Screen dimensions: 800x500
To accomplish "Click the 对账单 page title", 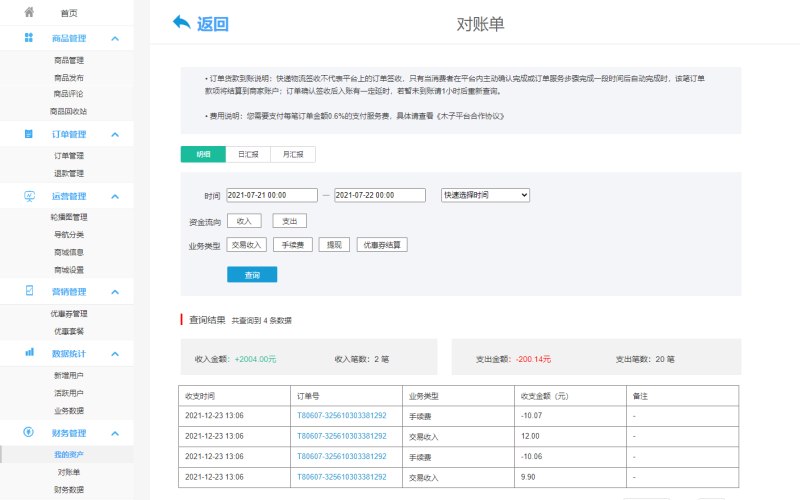I will pyautogui.click(x=480, y=24).
